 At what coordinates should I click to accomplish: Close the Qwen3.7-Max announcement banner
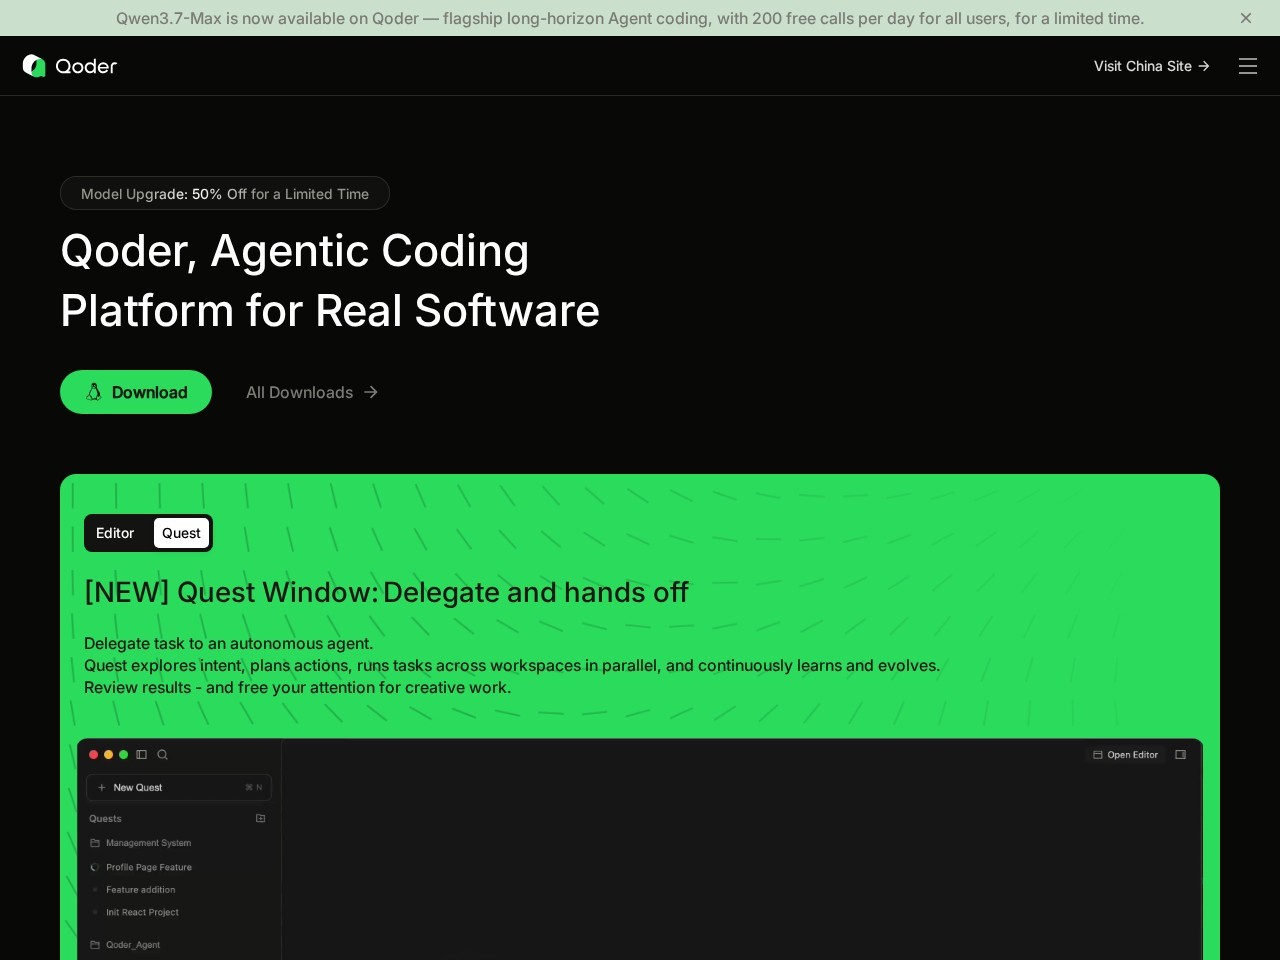pos(1246,18)
